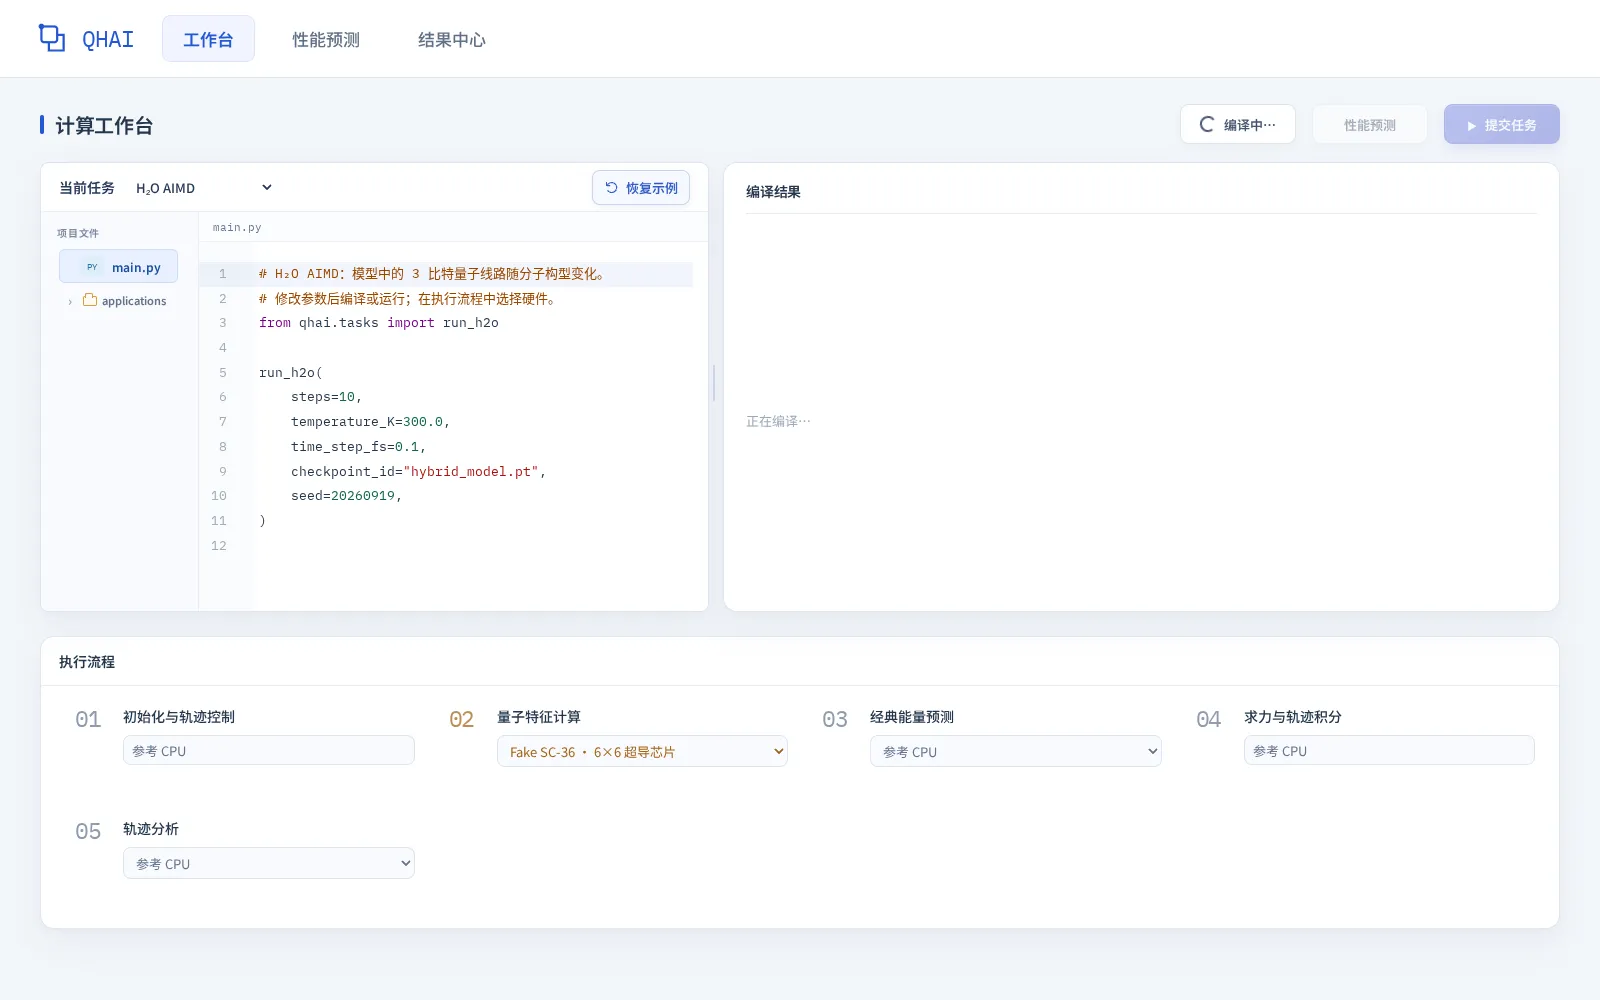Open the 轨迹分析 参考 CPU dropdown
This screenshot has height=1000, width=1600.
coord(268,864)
